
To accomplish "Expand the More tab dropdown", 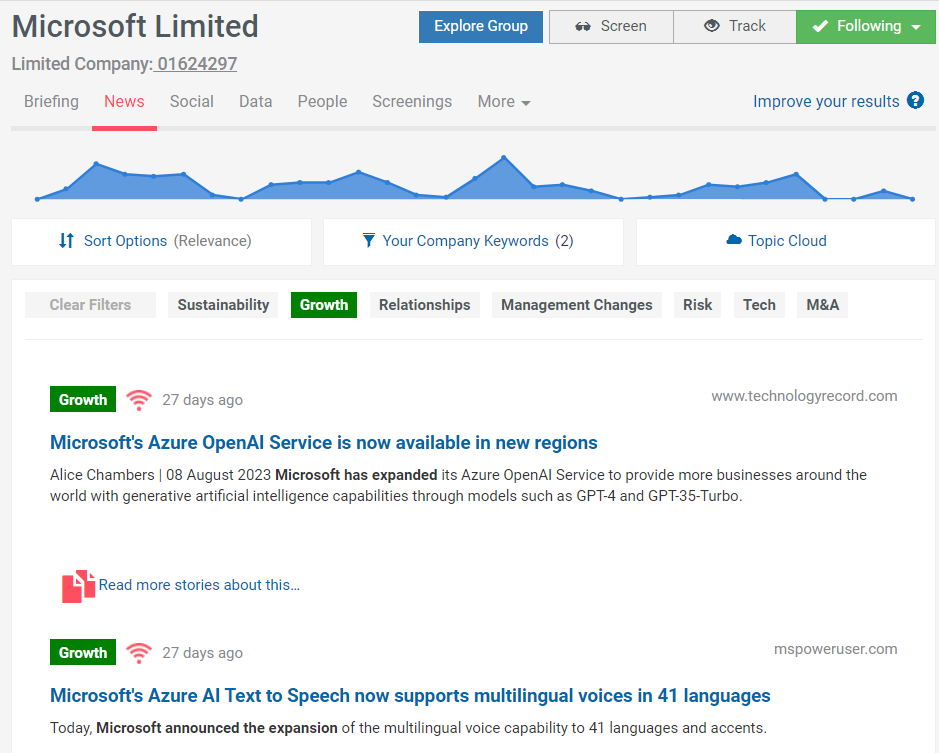I will (x=504, y=102).
